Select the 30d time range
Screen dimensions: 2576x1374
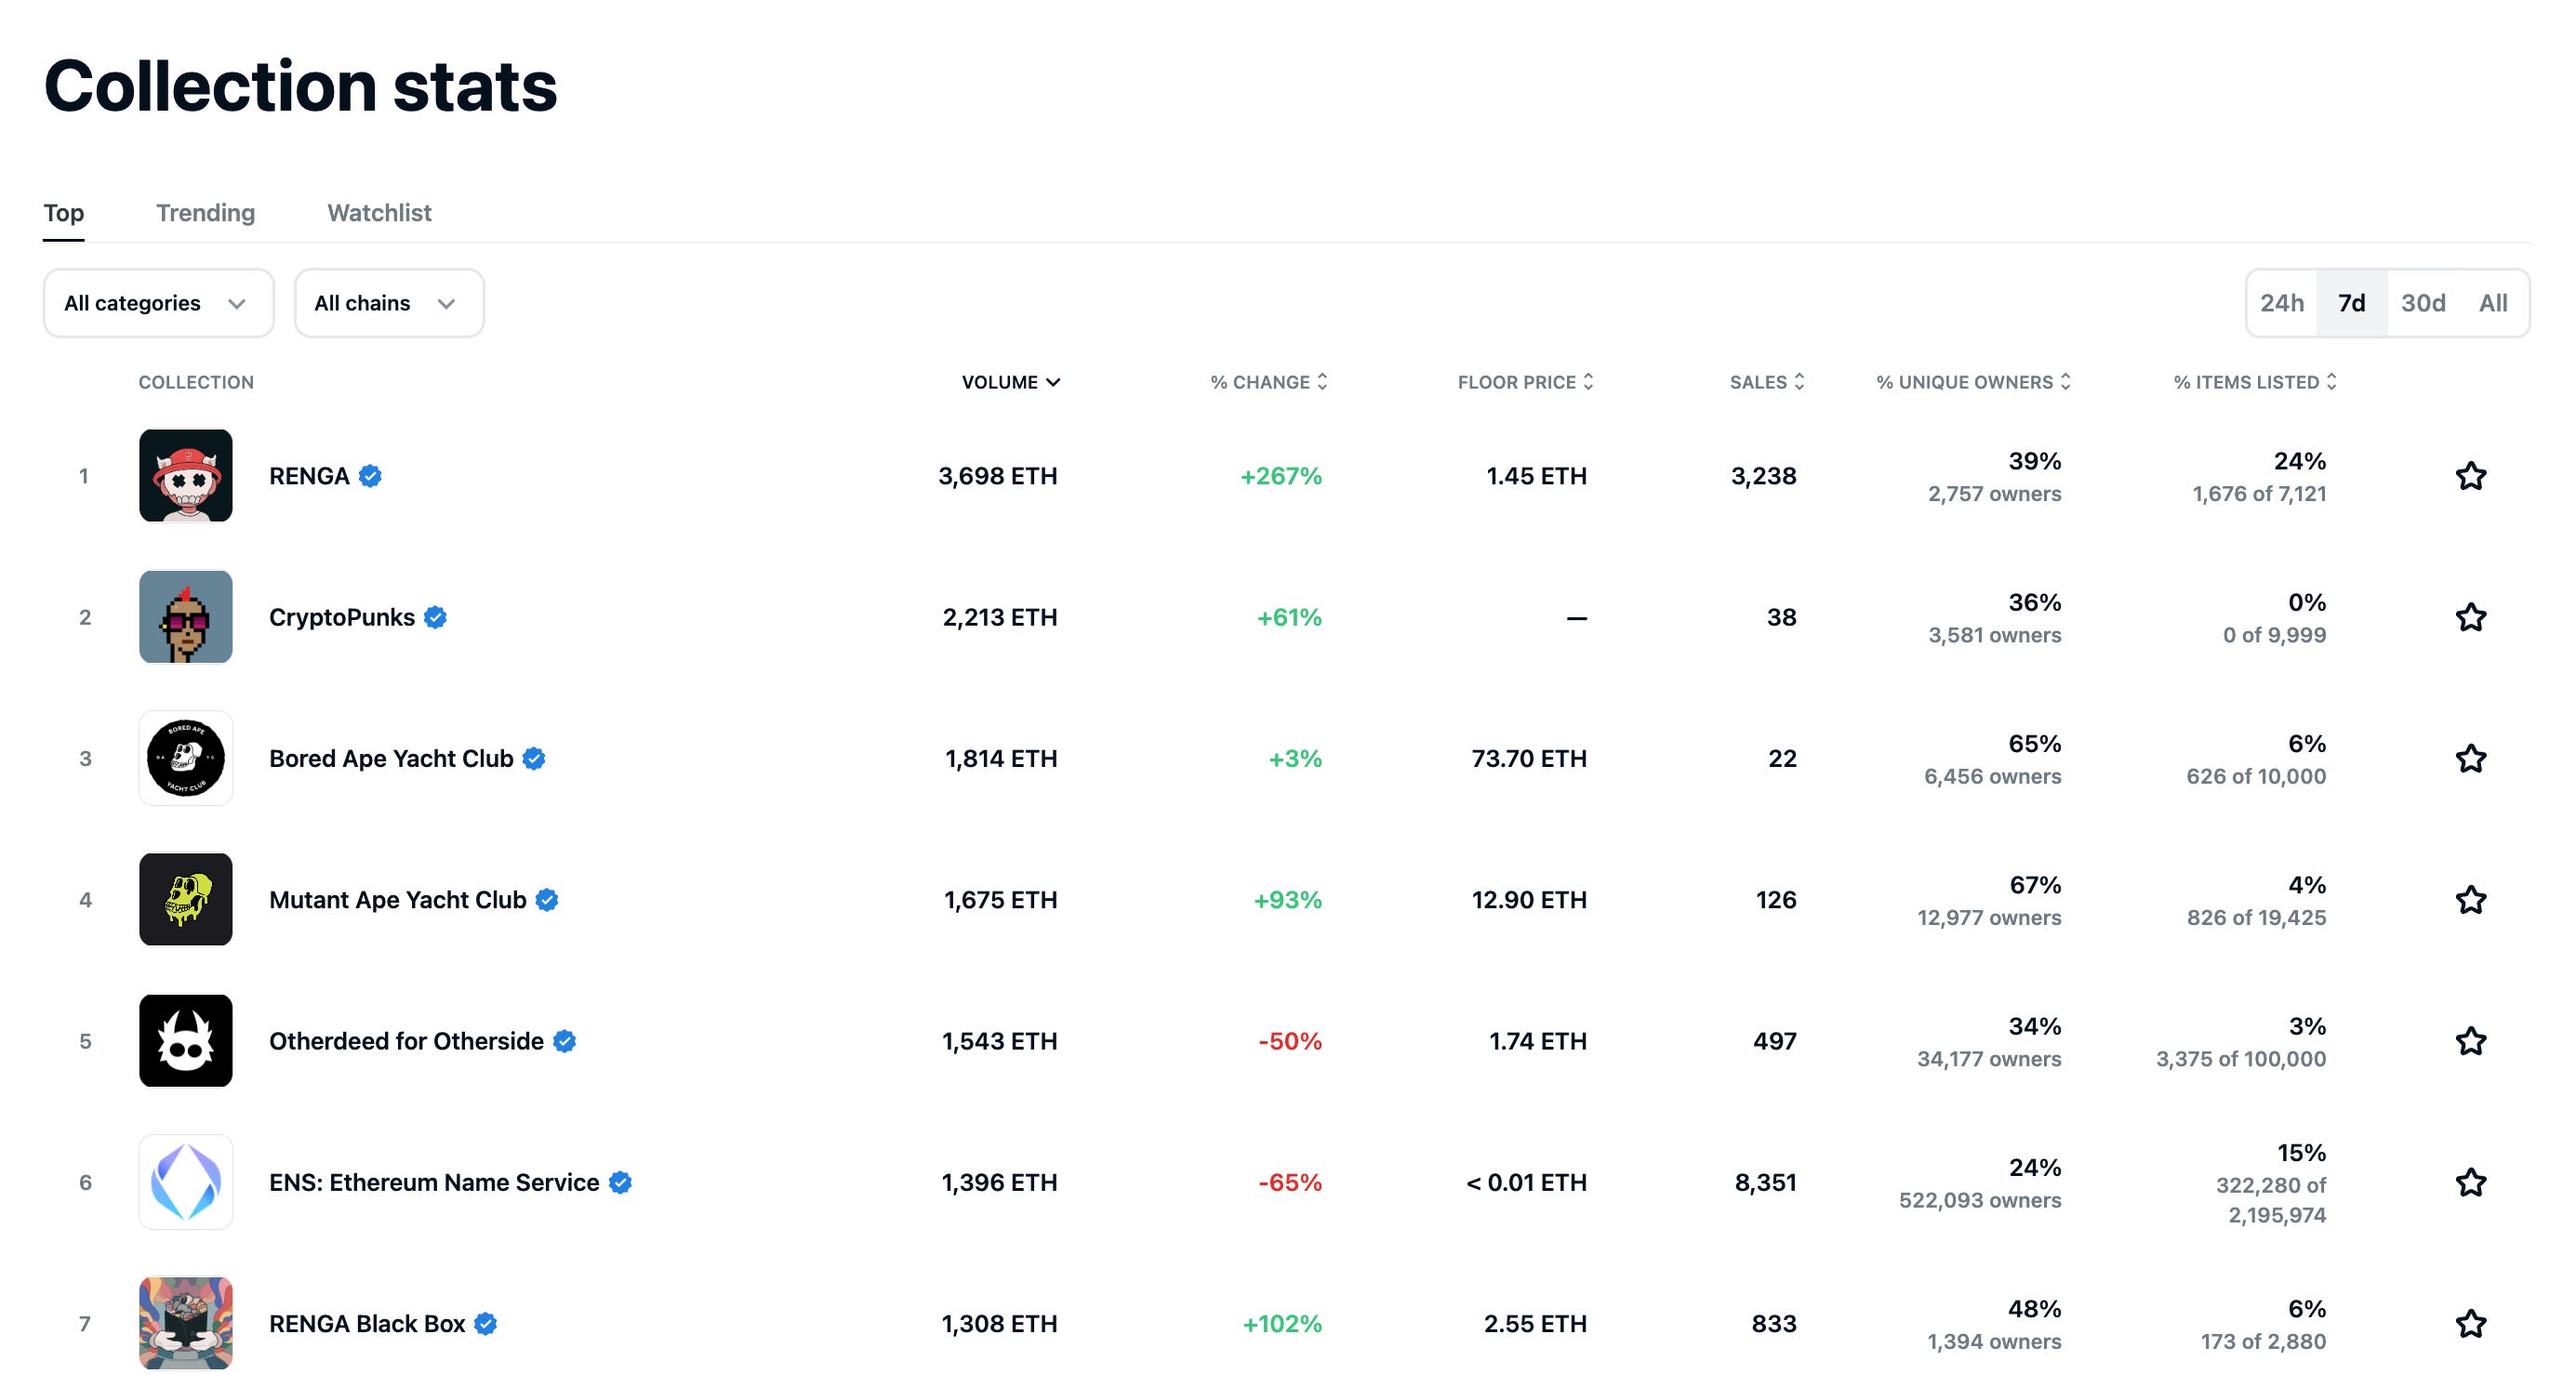tap(2423, 303)
